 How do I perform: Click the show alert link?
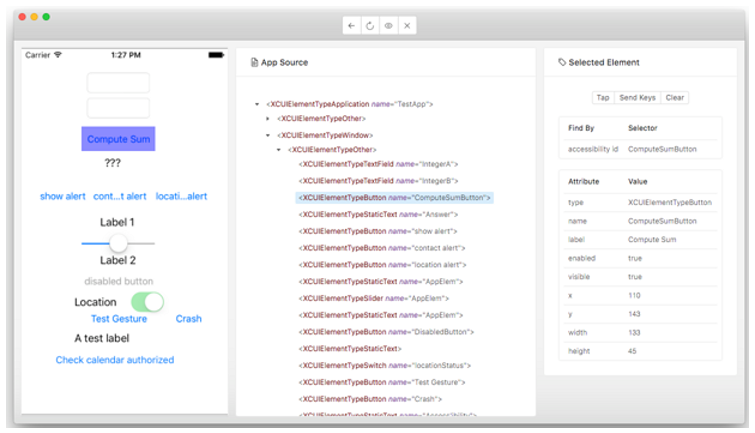pyautogui.click(x=63, y=196)
